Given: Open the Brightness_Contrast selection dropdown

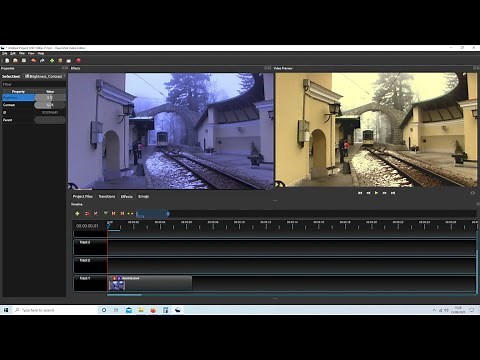Looking at the screenshot, I should [45, 76].
